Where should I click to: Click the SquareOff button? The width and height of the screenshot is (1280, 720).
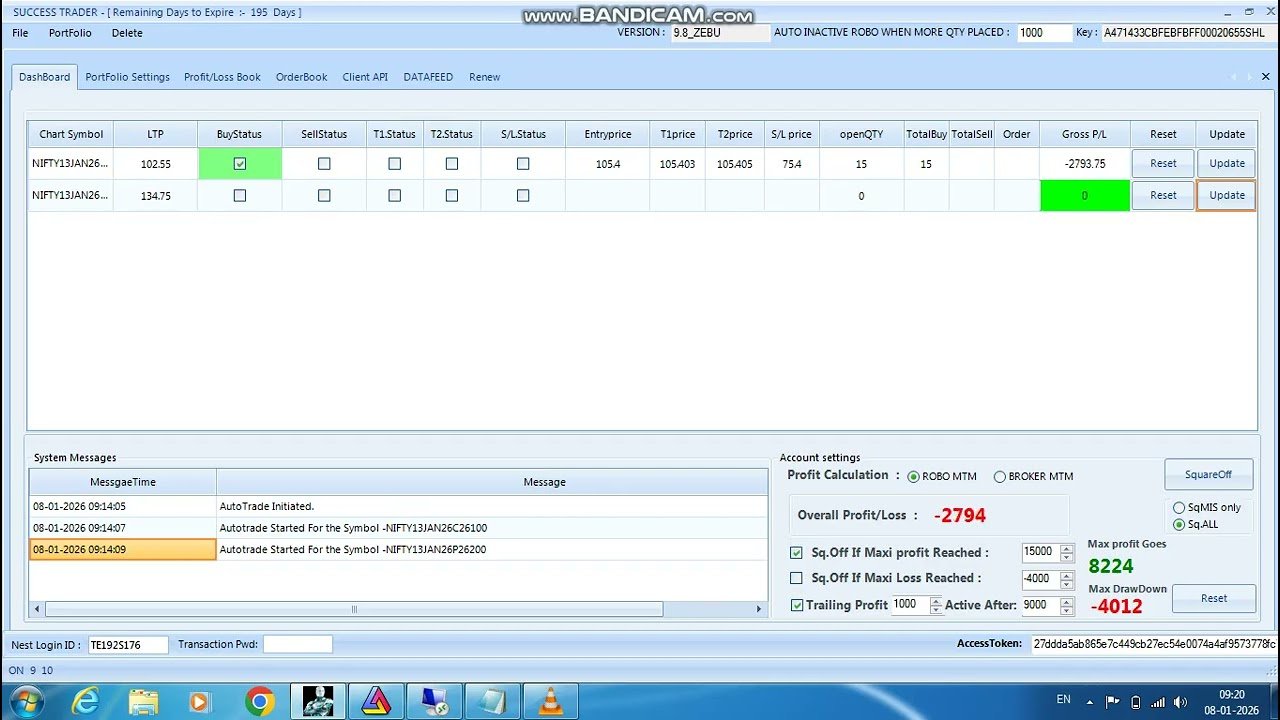point(1208,474)
